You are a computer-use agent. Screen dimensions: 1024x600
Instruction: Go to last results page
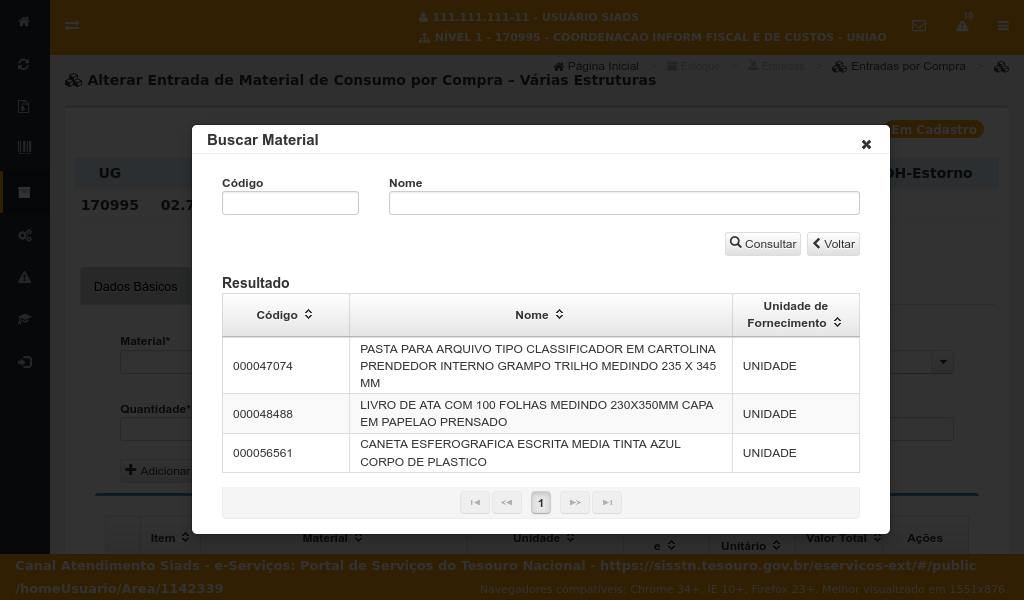607,503
